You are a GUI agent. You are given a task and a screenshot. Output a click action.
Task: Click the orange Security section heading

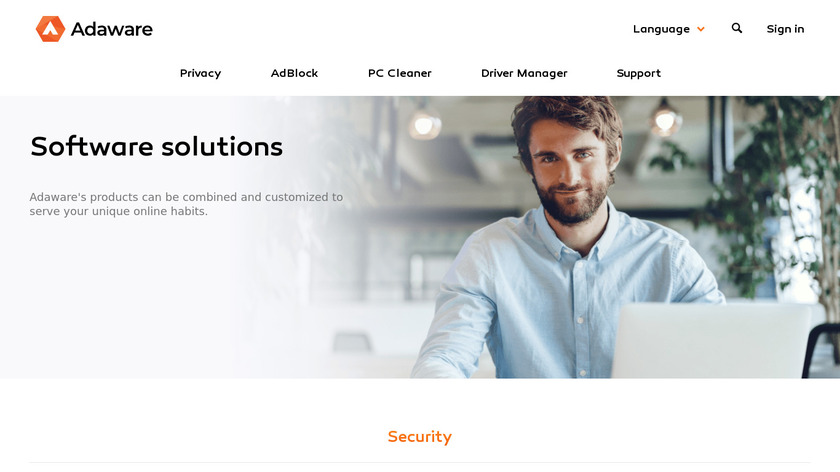419,437
